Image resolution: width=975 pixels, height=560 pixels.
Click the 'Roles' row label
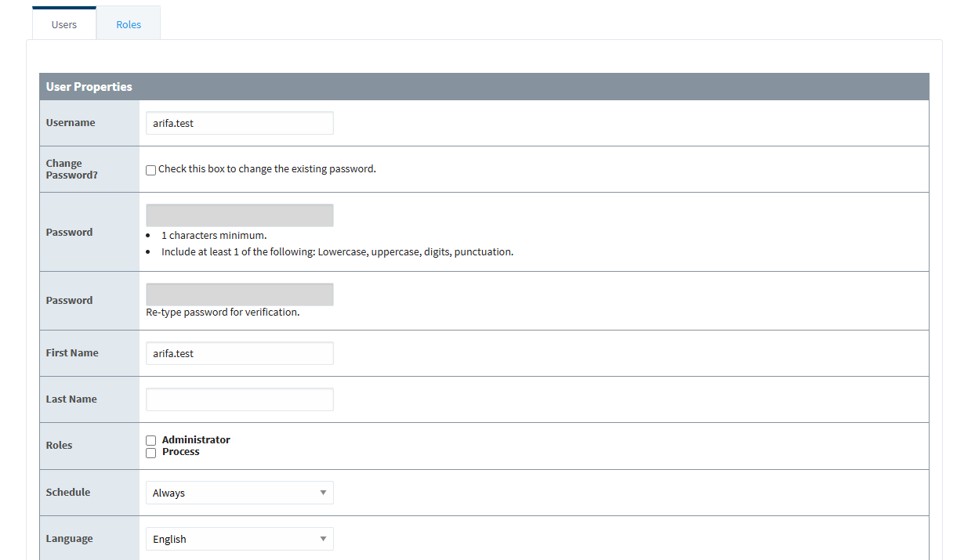(59, 445)
